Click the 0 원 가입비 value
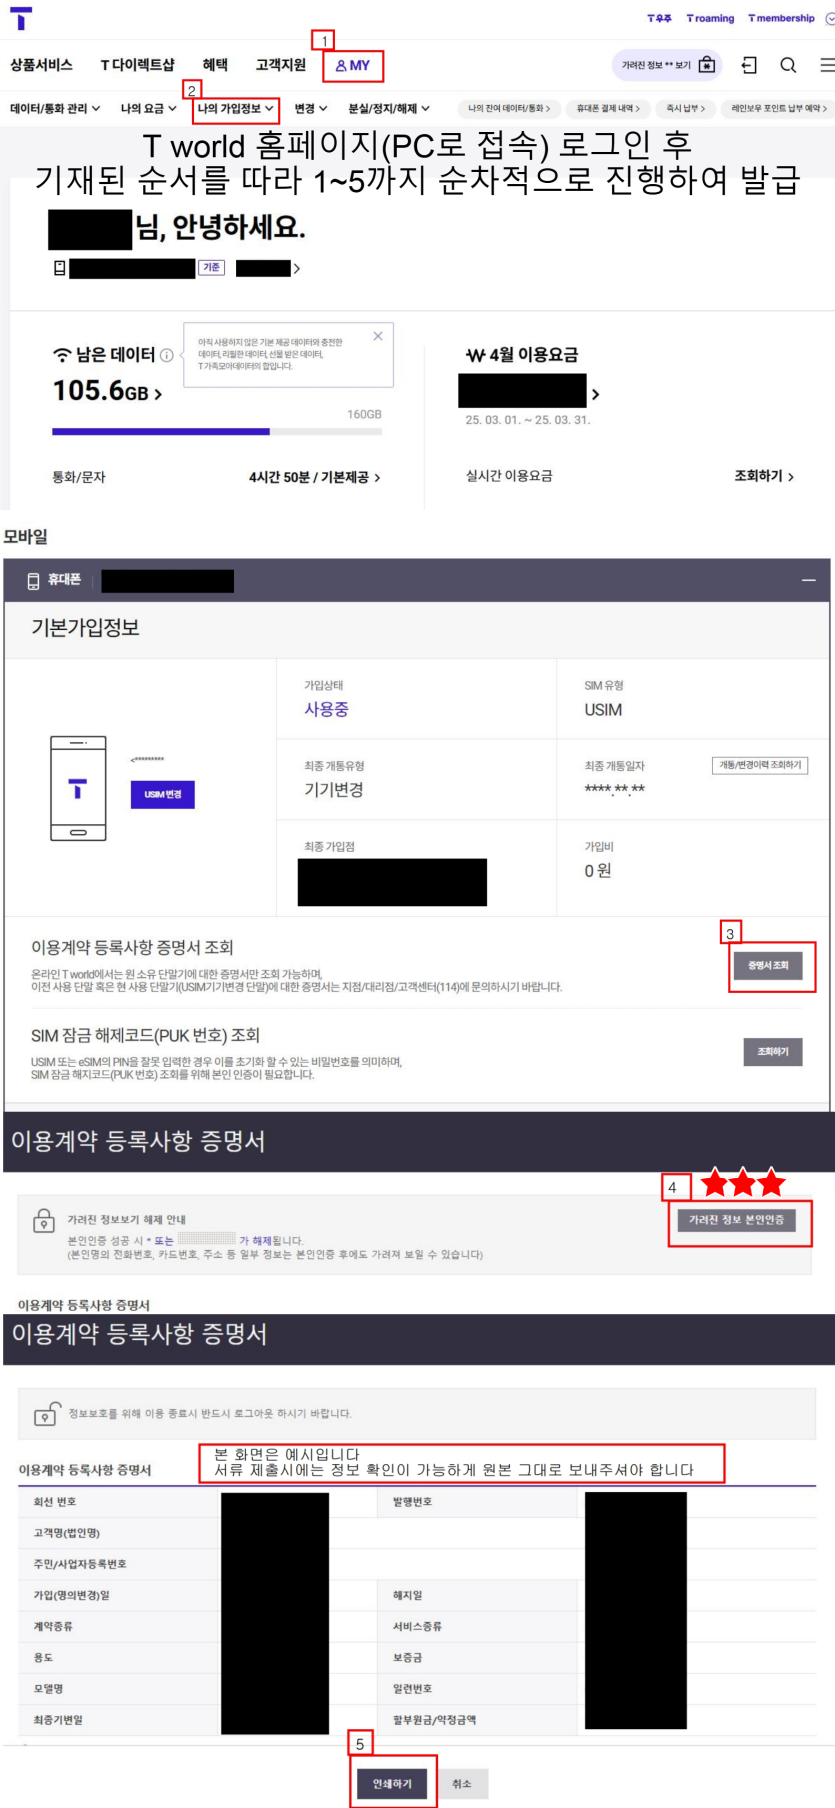 pos(598,870)
